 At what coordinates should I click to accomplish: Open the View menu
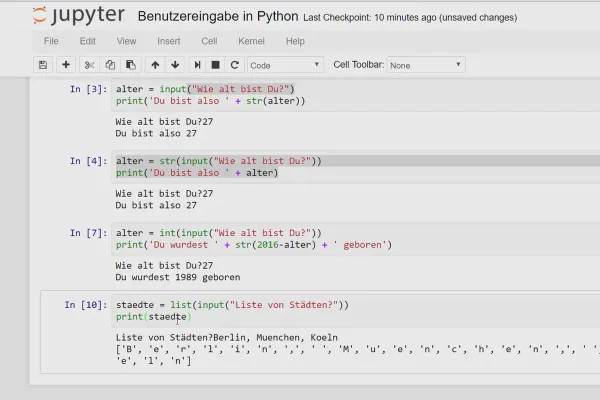[x=126, y=41]
